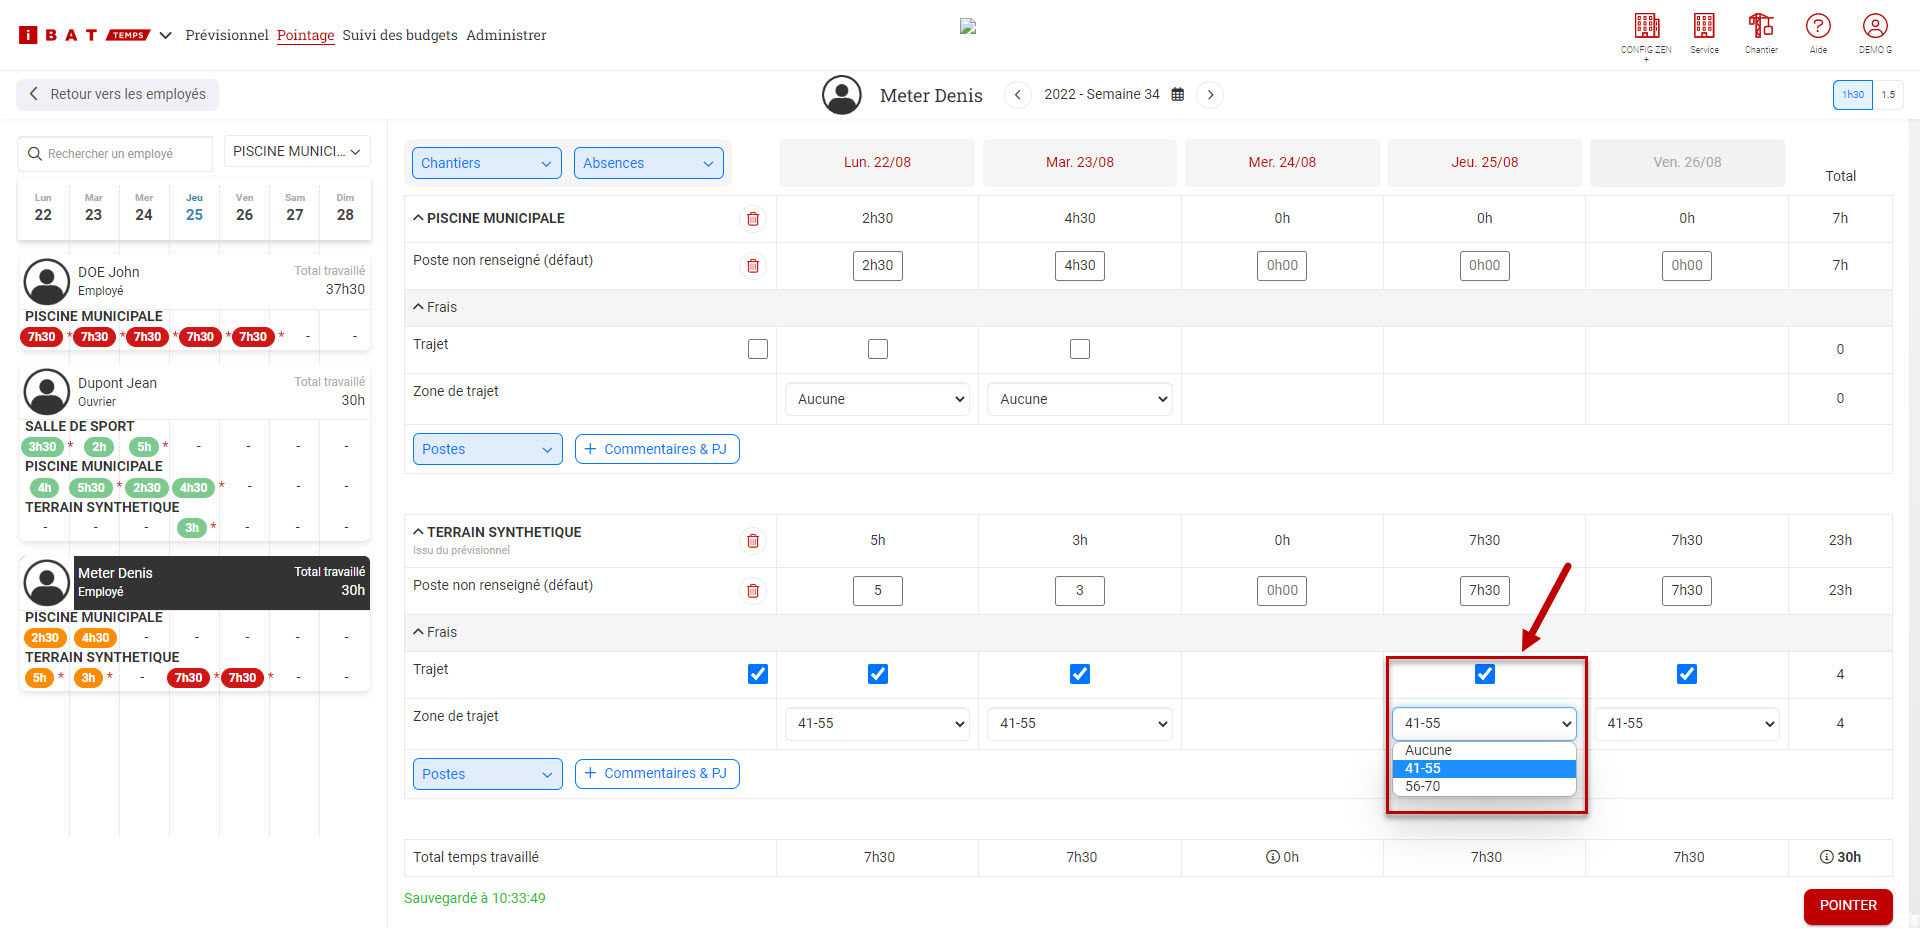This screenshot has width=1920, height=929.
Task: Click the DEMO G user account icon
Action: (1875, 27)
